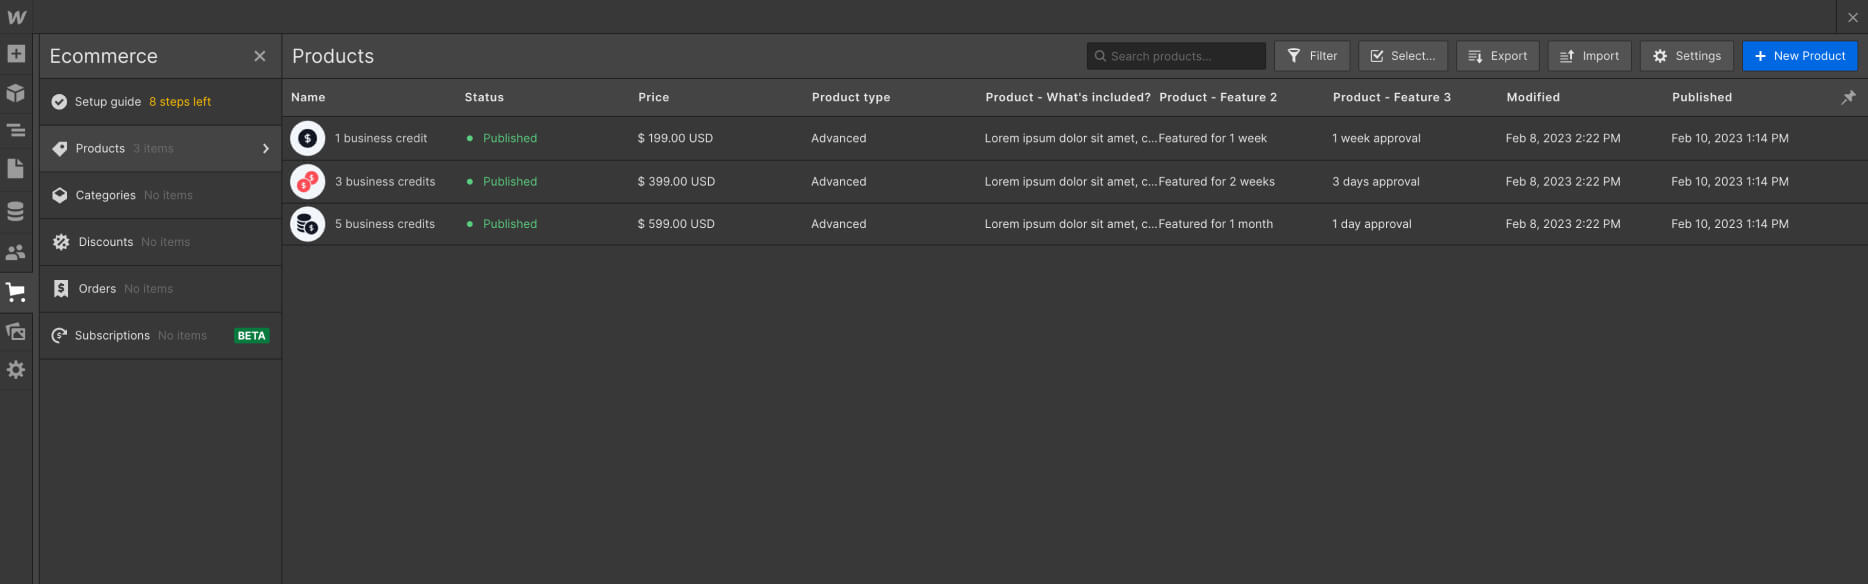
Task: Open the Pages panel
Action: [x=16, y=169]
